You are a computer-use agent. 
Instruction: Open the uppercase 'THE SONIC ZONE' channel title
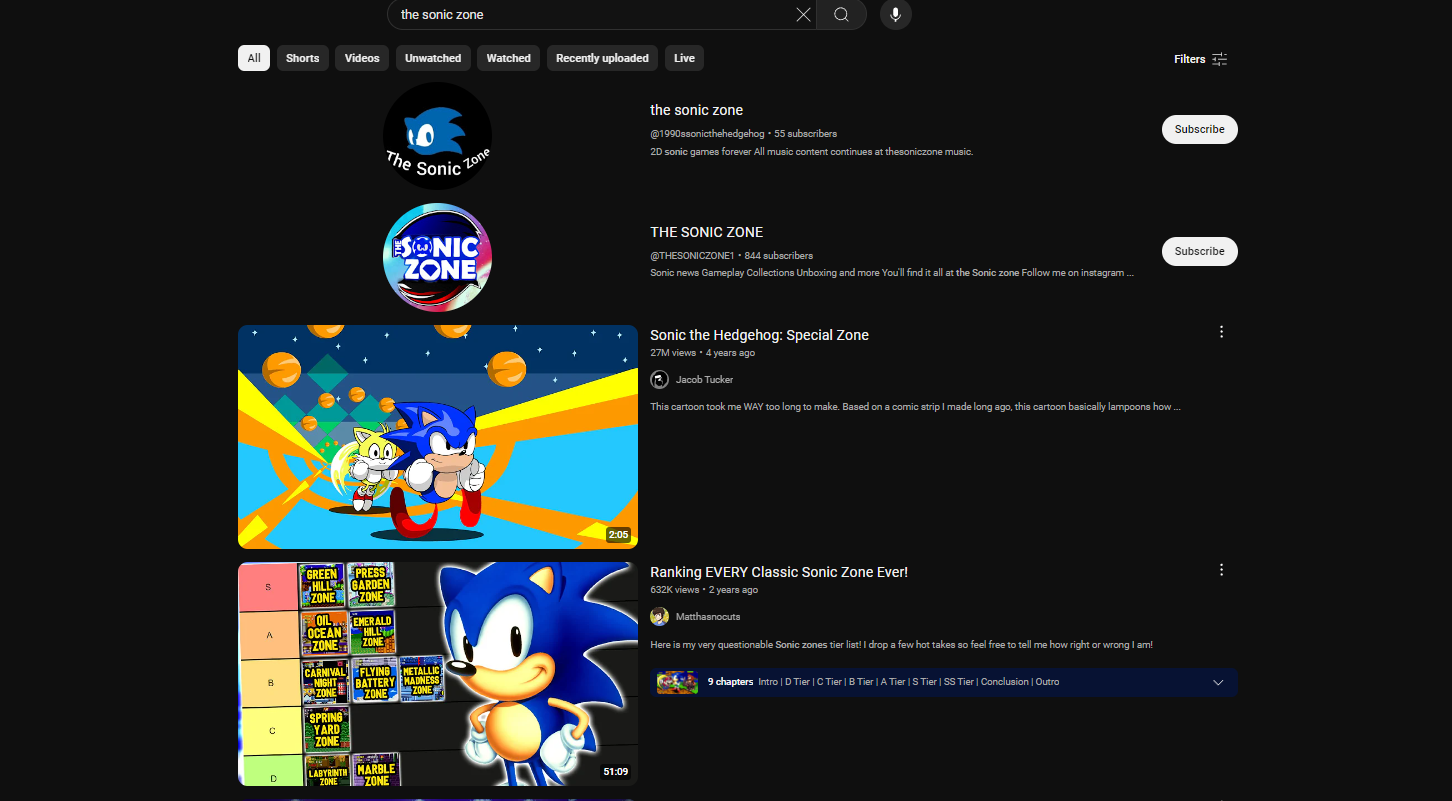(x=706, y=232)
